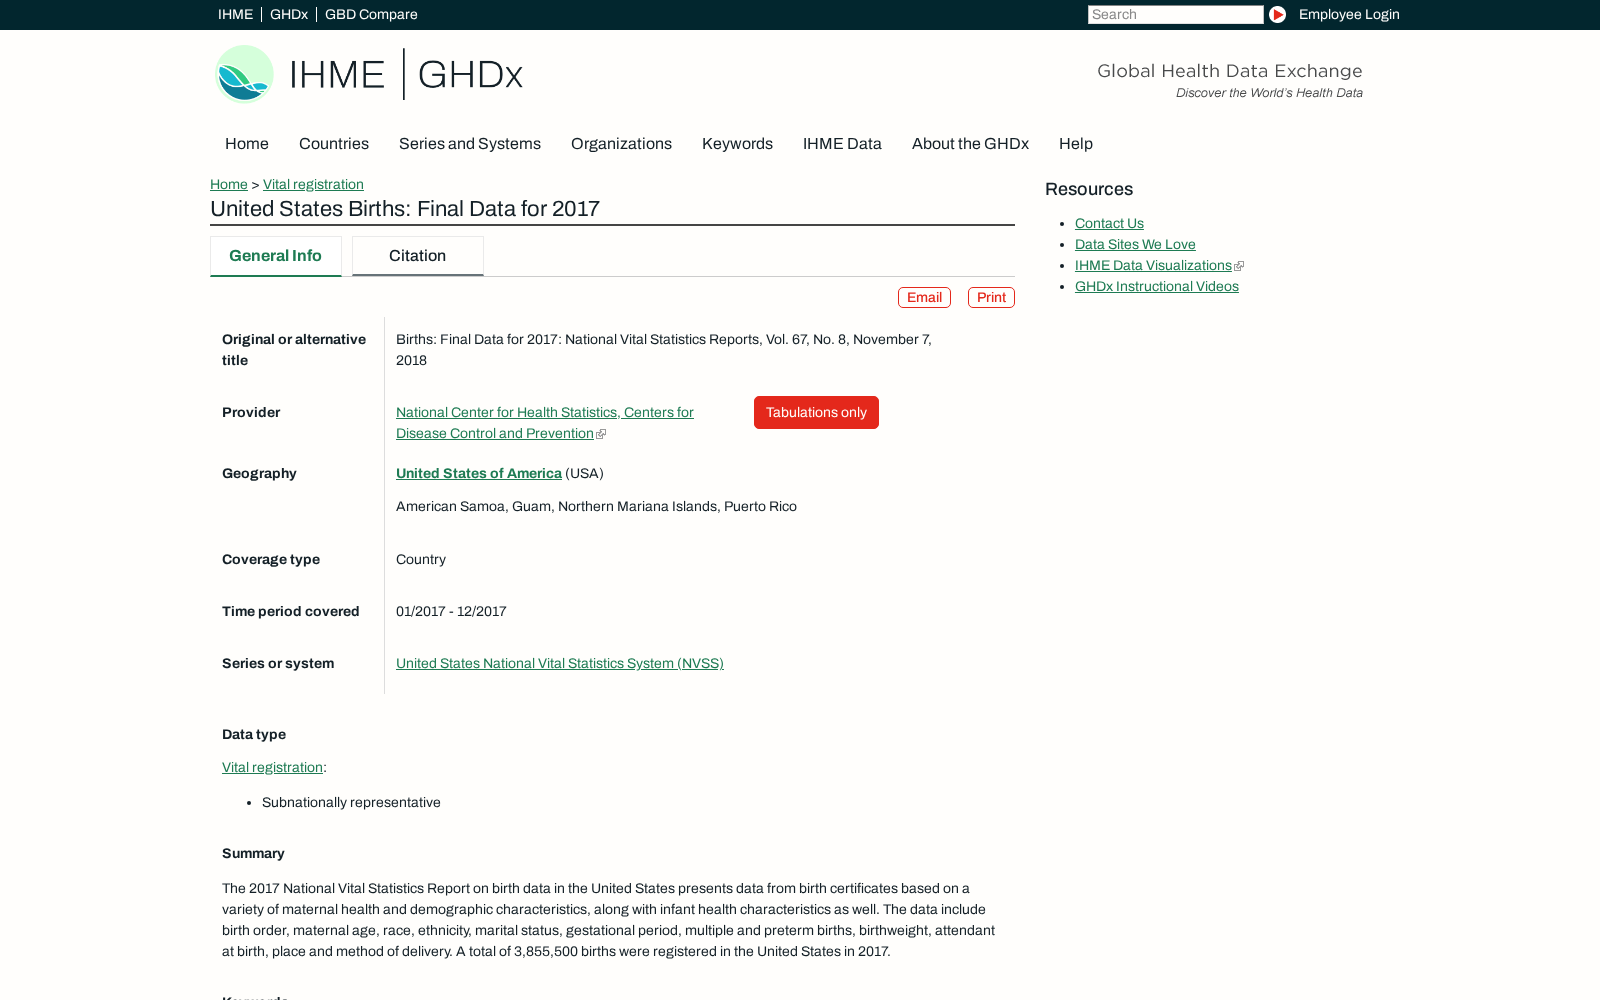Click the search input field
This screenshot has width=1600, height=1000.
tap(1175, 14)
